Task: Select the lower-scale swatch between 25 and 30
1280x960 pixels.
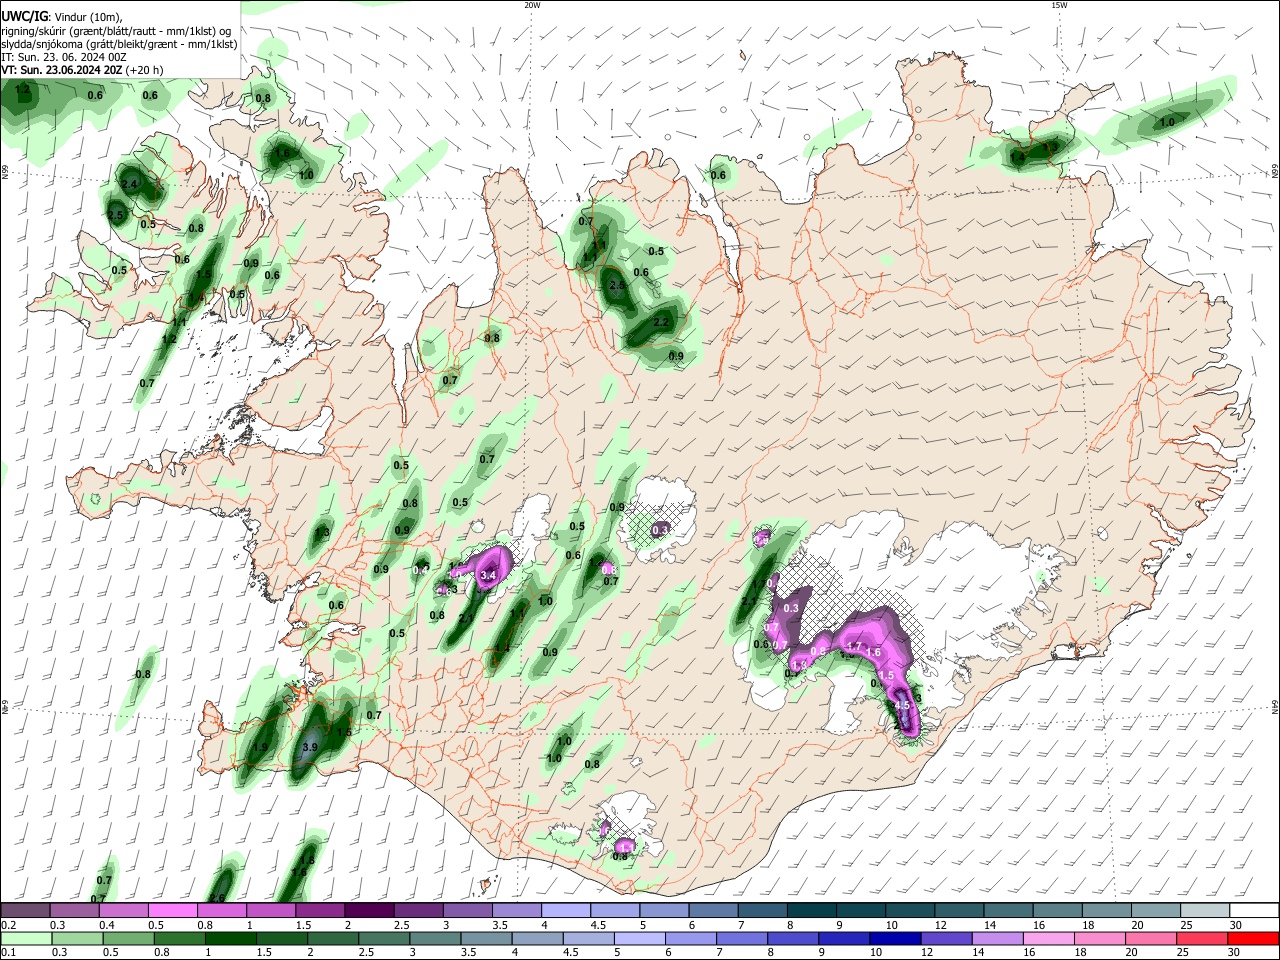Action: [x=1204, y=938]
